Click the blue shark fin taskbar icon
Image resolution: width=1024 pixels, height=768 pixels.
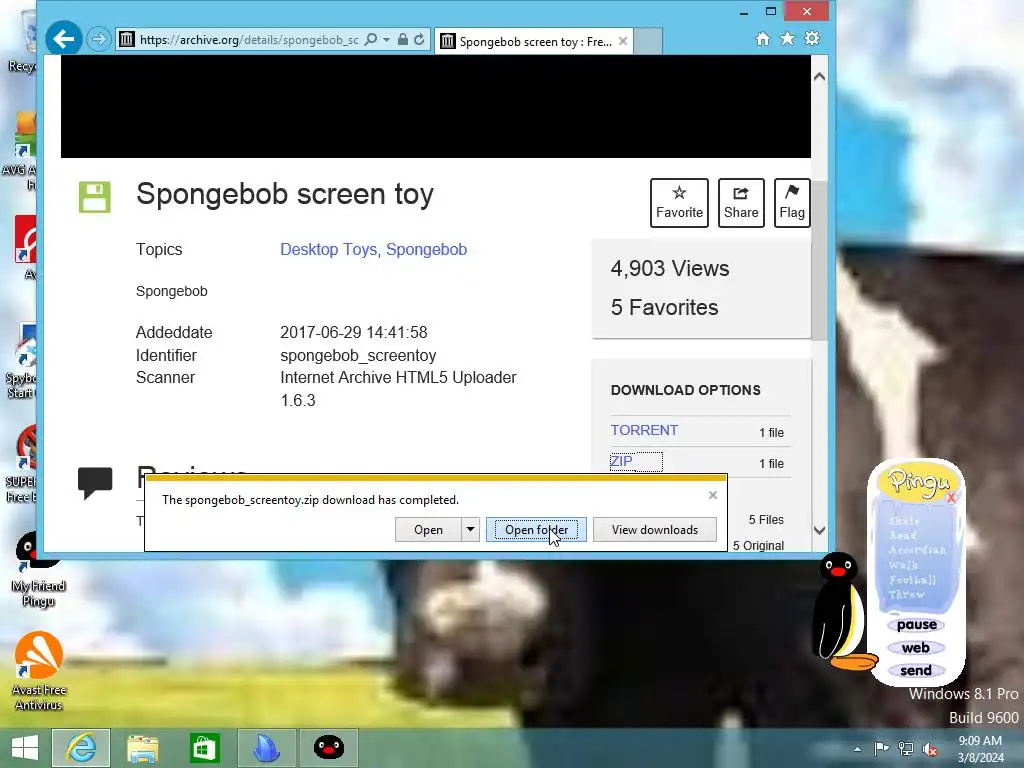[x=266, y=748]
